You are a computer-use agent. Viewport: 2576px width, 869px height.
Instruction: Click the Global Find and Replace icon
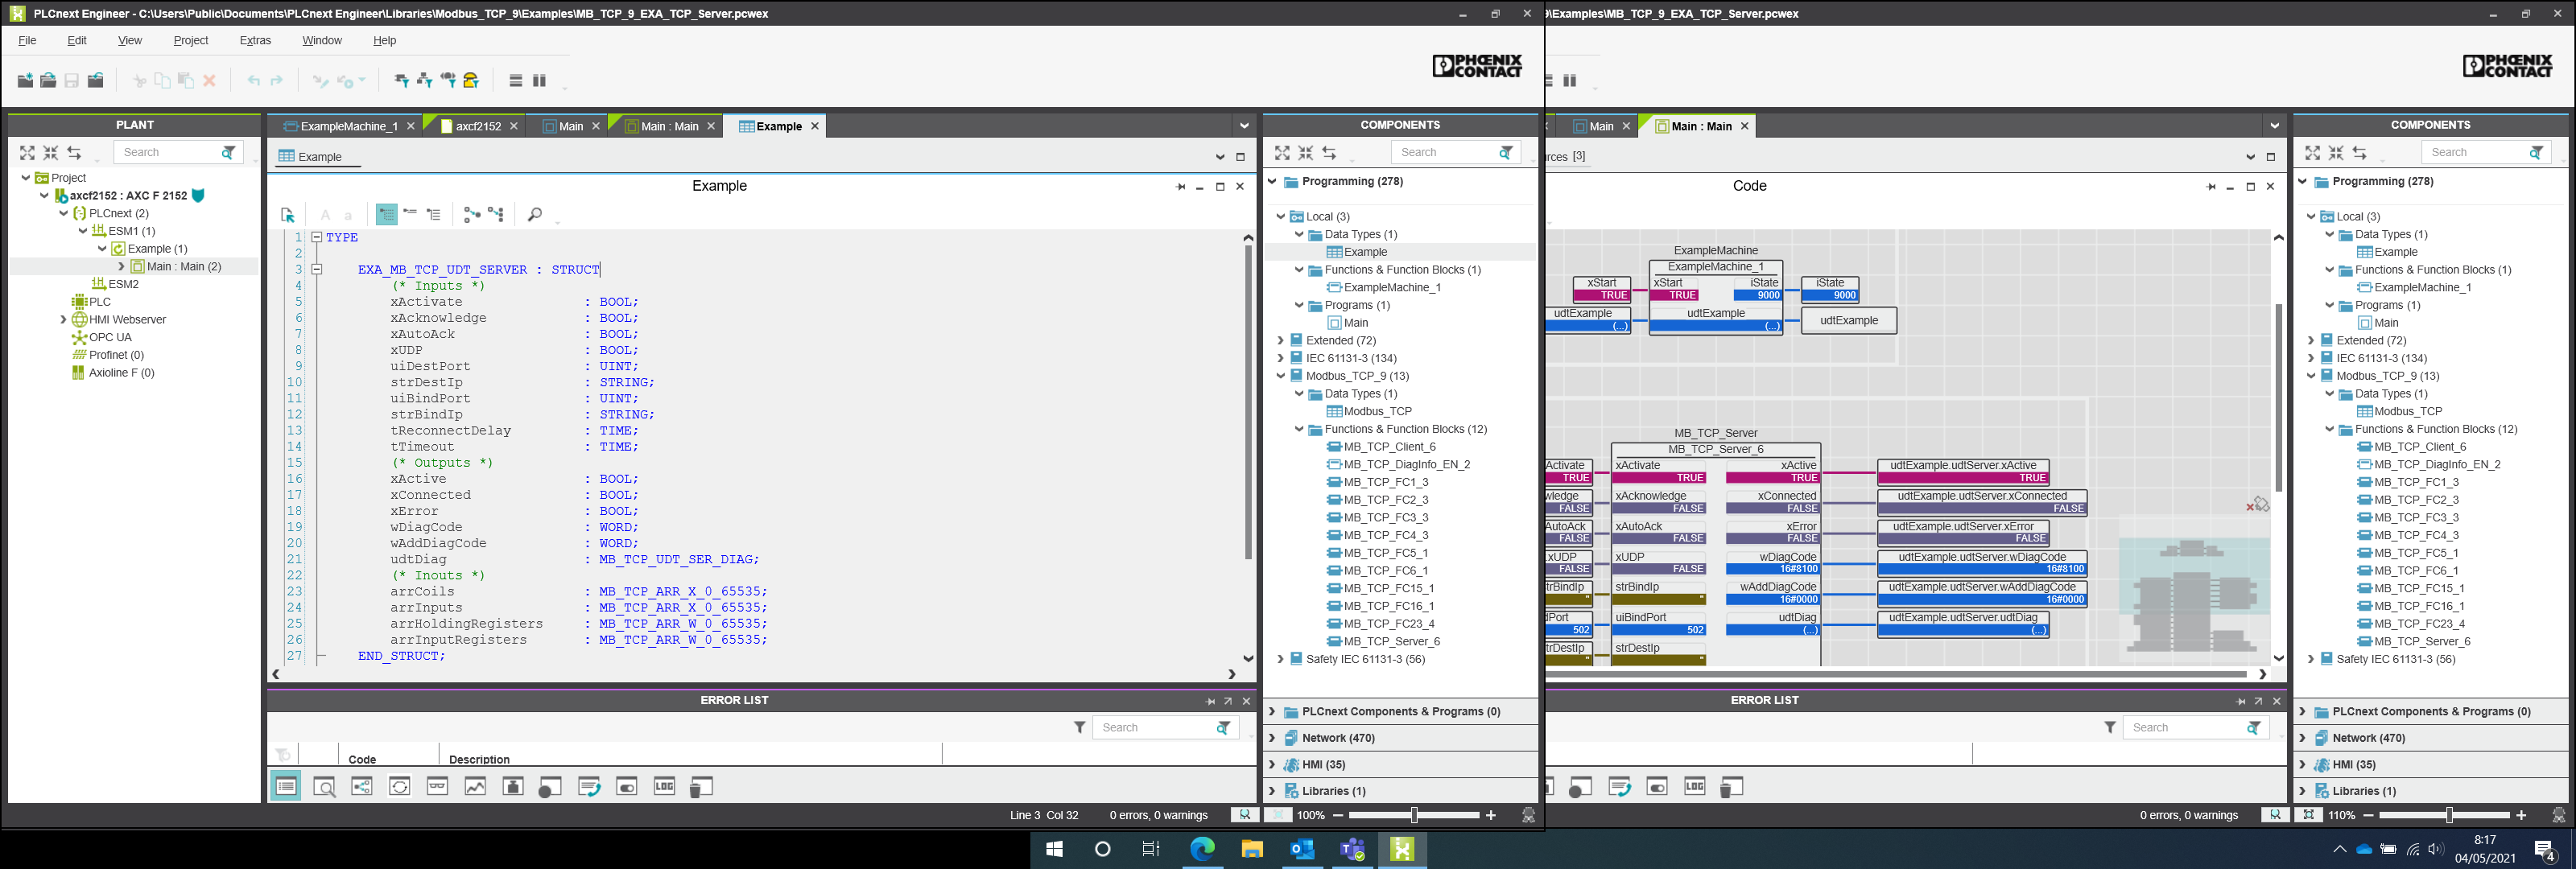(324, 787)
